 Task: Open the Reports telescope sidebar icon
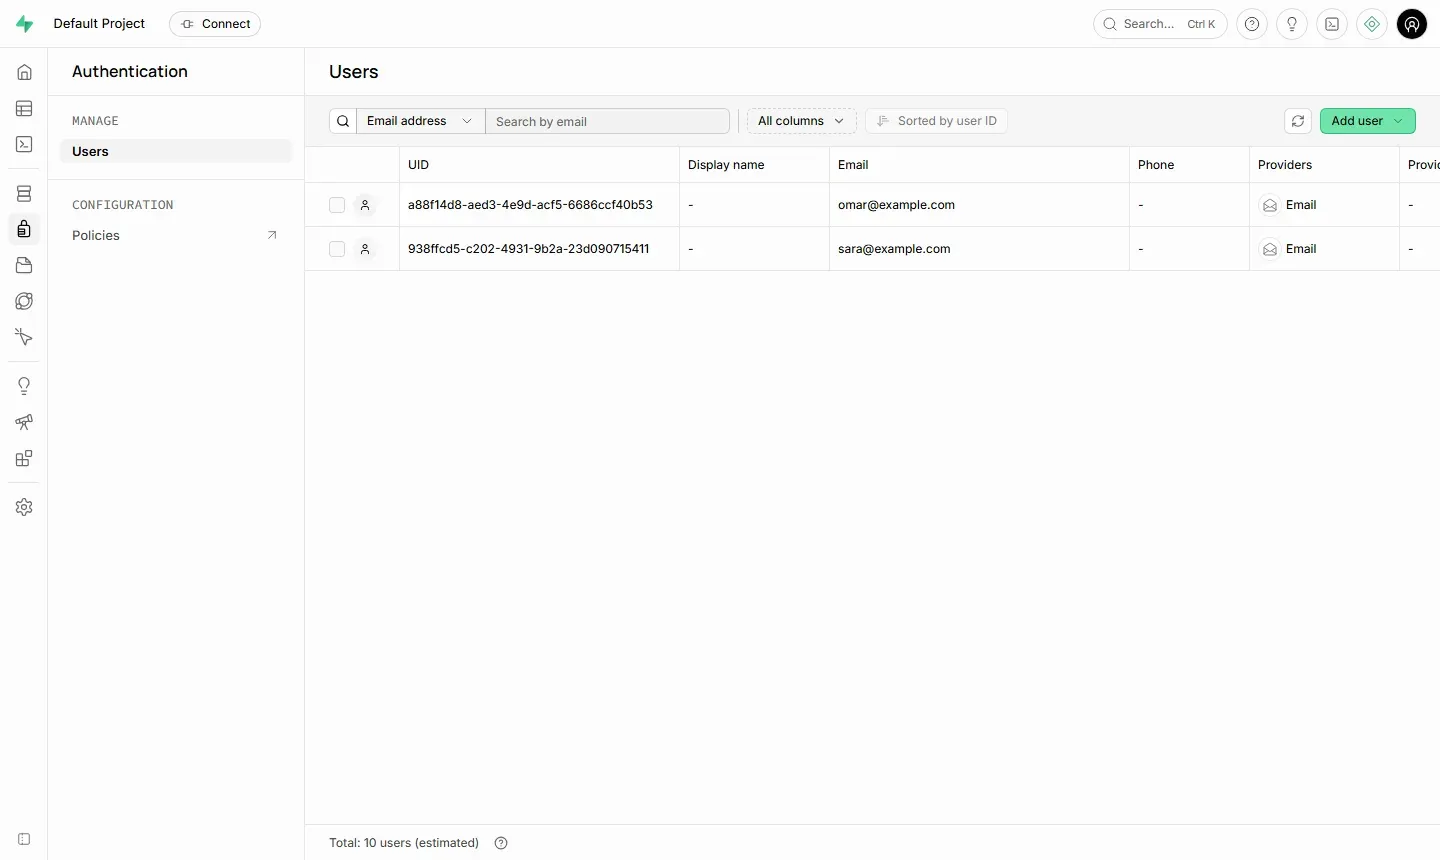pos(24,422)
